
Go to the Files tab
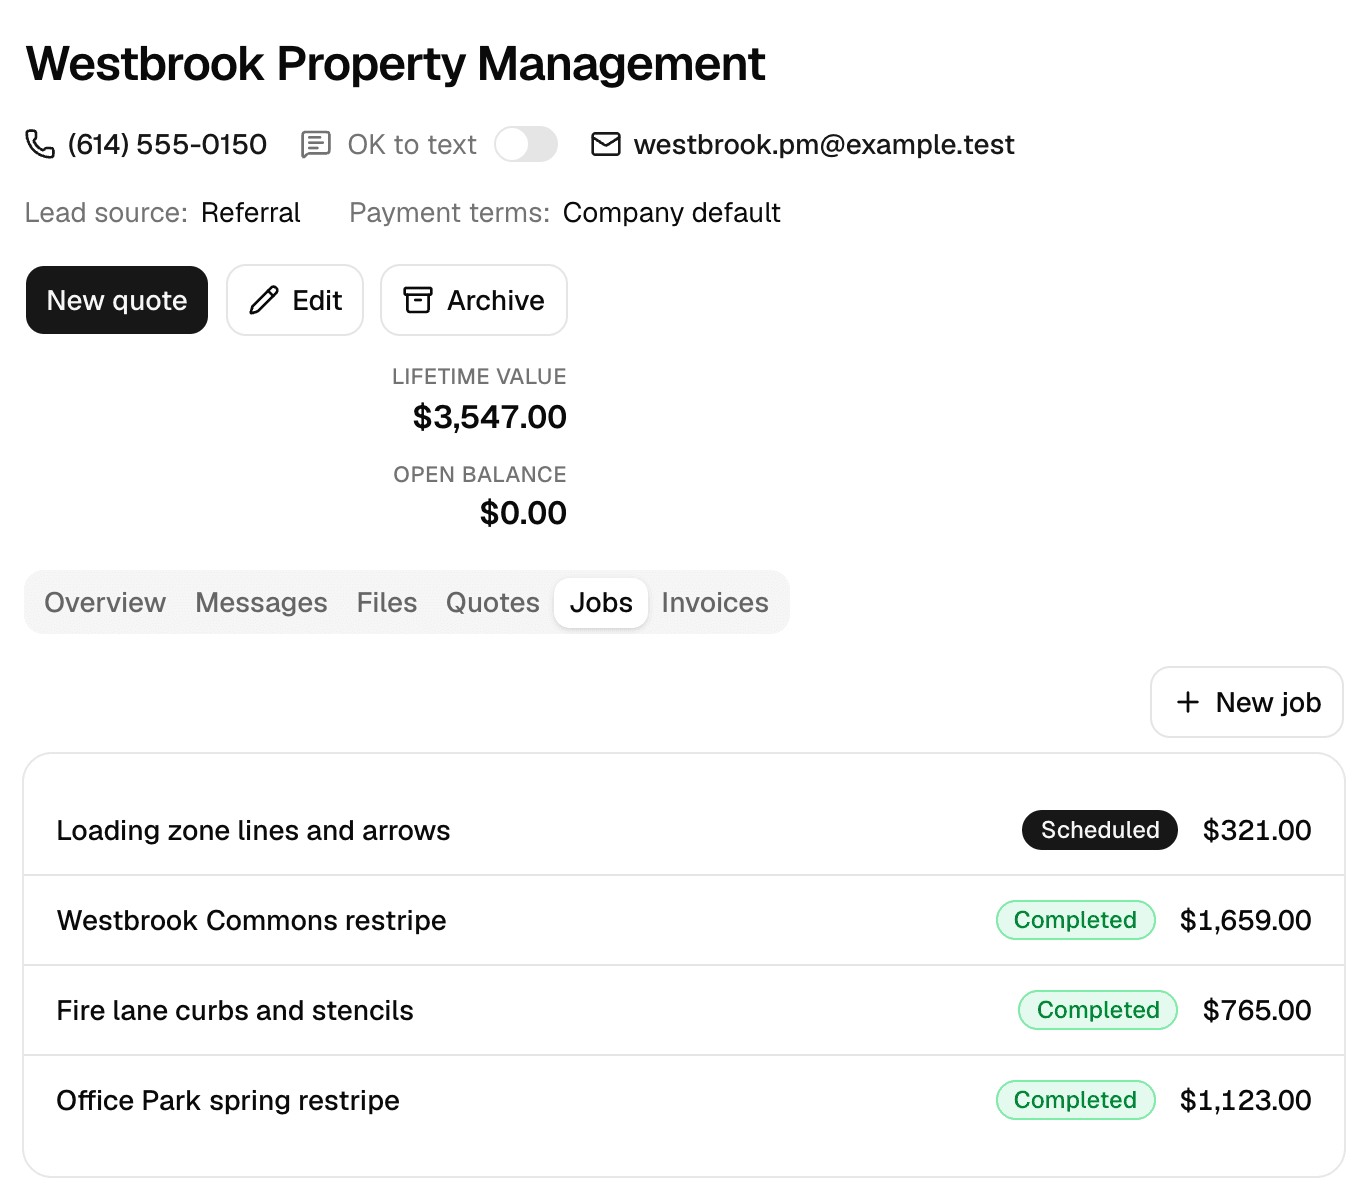387,602
